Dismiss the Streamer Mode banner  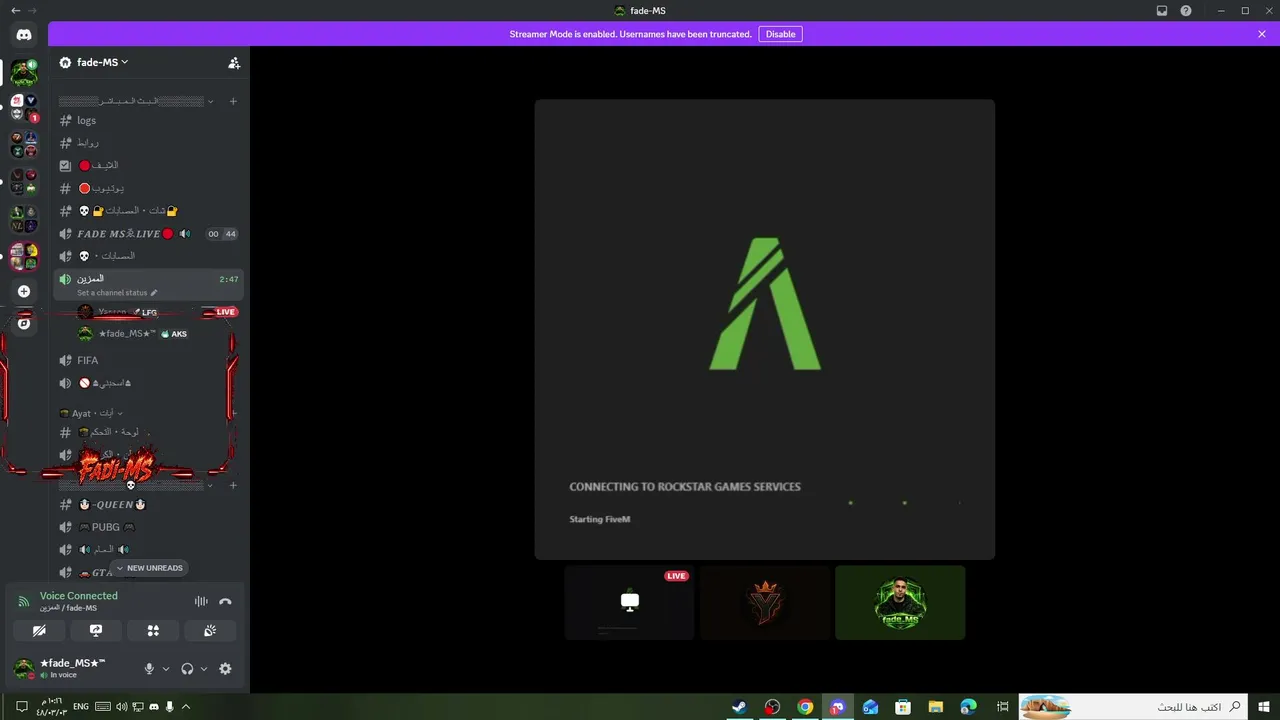point(1262,34)
